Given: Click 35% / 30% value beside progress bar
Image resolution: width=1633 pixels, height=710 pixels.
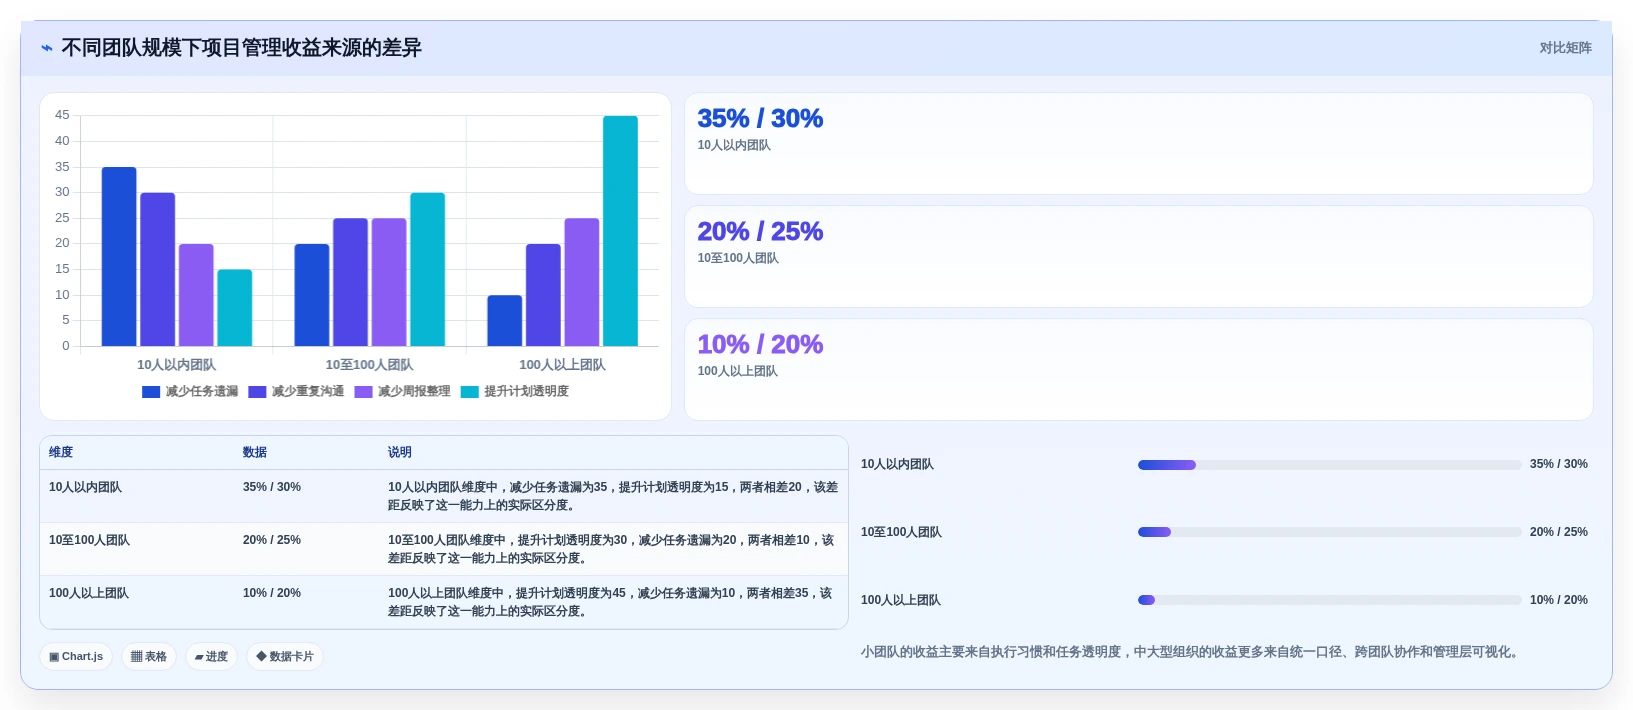Looking at the screenshot, I should coord(1559,464).
